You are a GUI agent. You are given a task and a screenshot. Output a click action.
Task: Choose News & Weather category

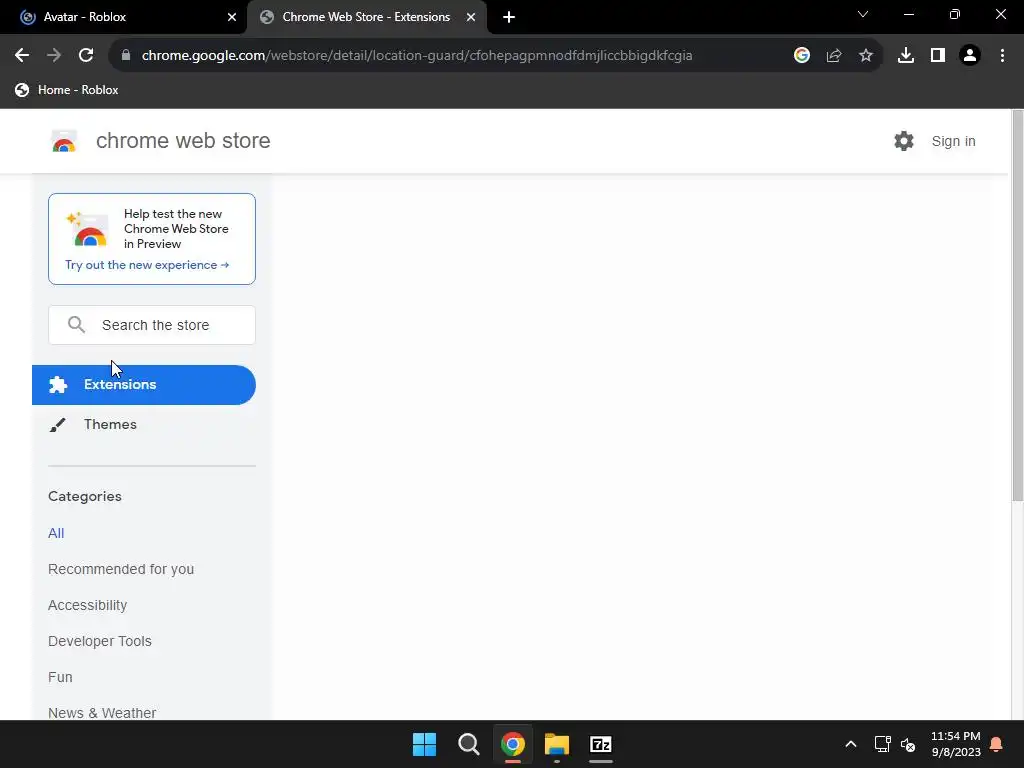[102, 713]
